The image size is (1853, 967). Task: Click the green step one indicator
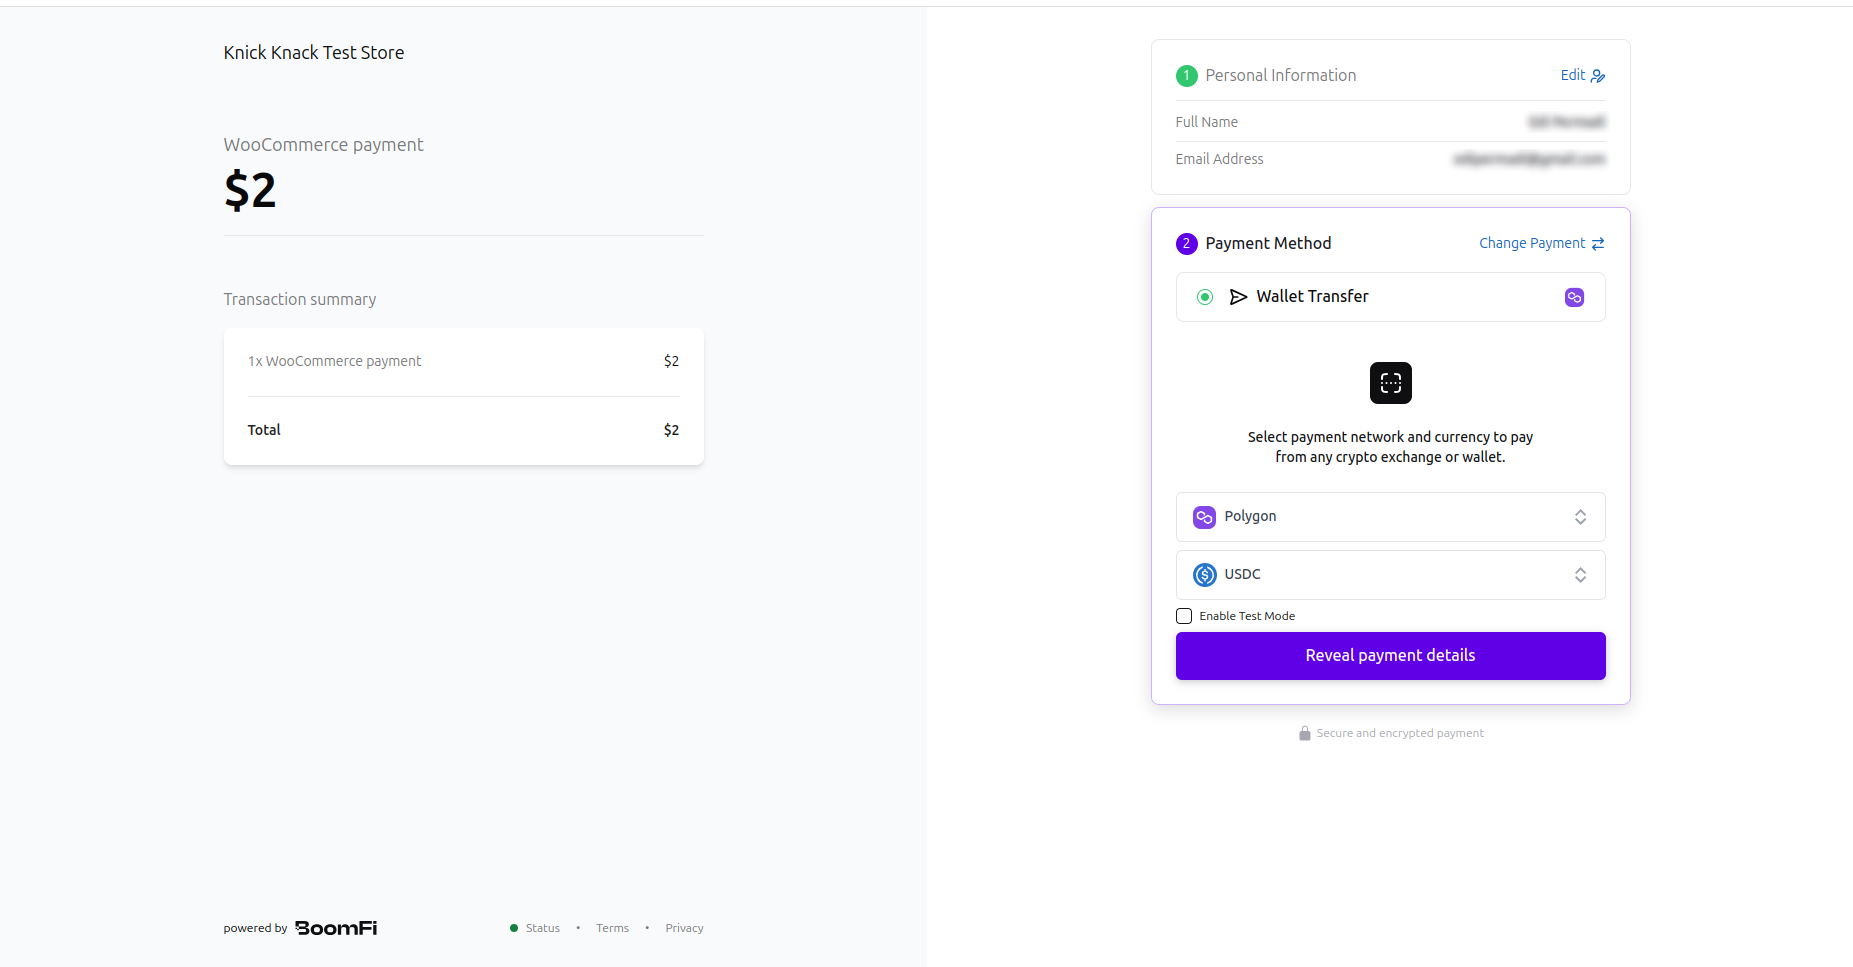point(1186,75)
